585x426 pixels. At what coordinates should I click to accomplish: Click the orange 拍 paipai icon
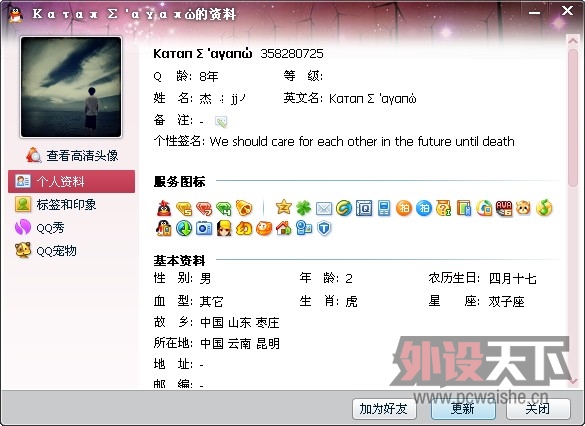click(x=404, y=208)
